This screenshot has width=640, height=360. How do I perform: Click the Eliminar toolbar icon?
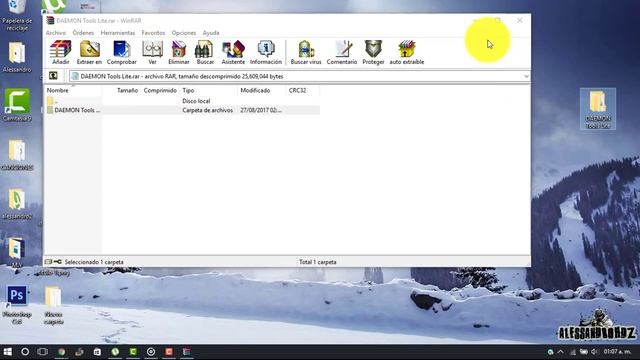click(x=179, y=52)
